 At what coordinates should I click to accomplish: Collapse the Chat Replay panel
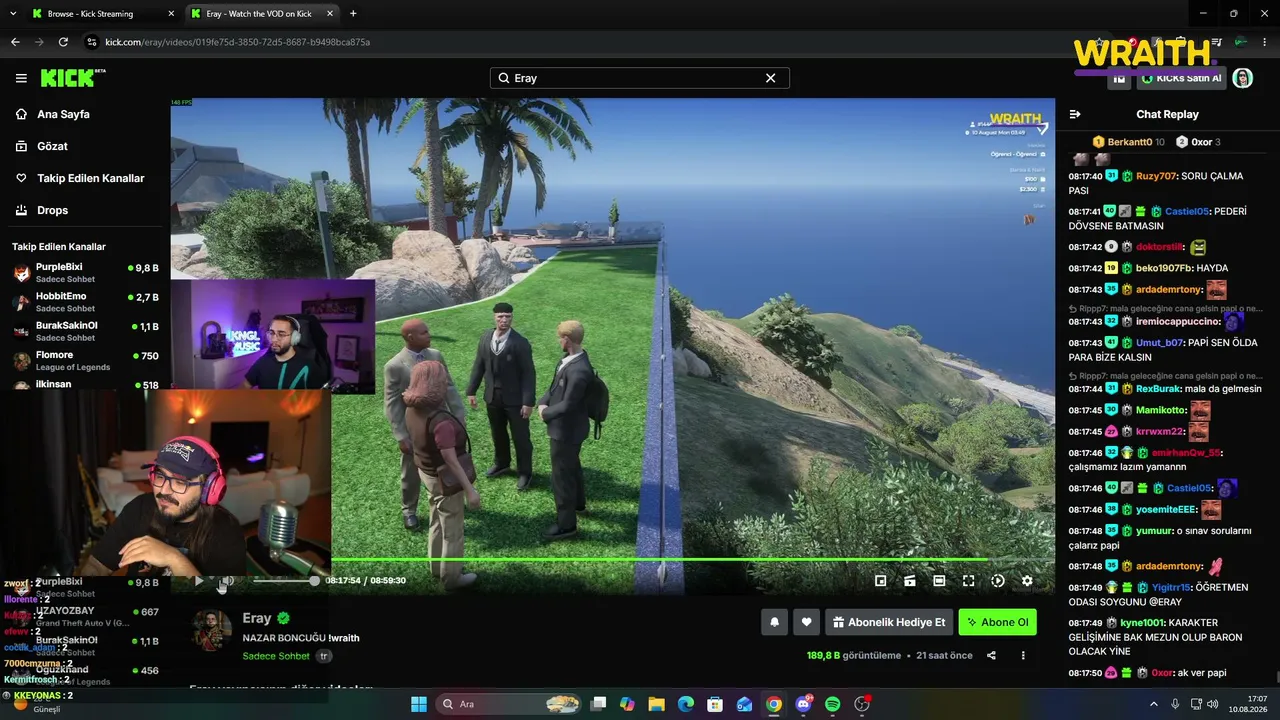1075,114
